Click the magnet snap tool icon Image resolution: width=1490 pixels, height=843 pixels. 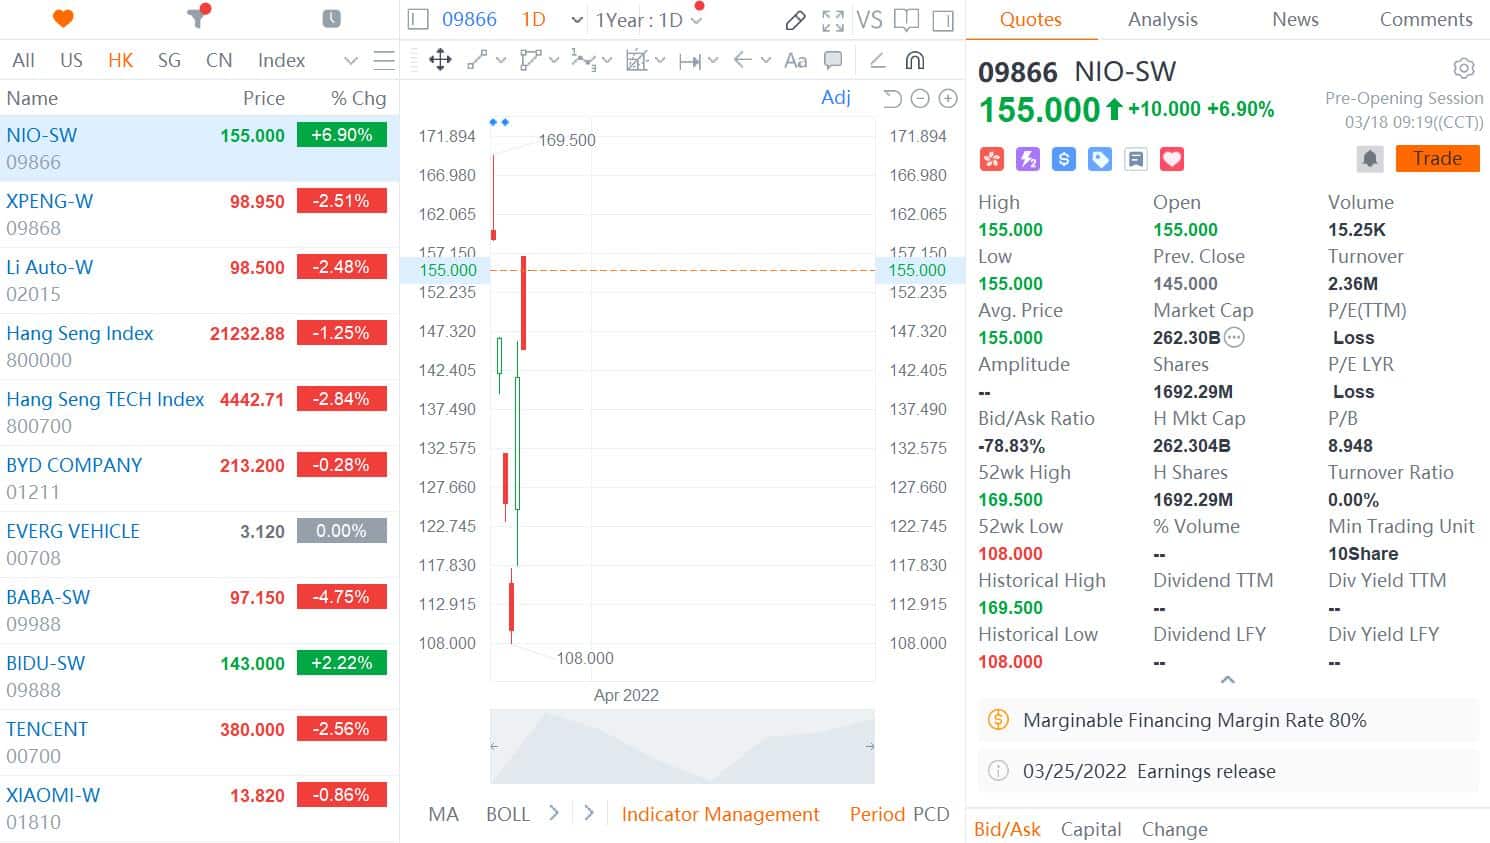(914, 60)
